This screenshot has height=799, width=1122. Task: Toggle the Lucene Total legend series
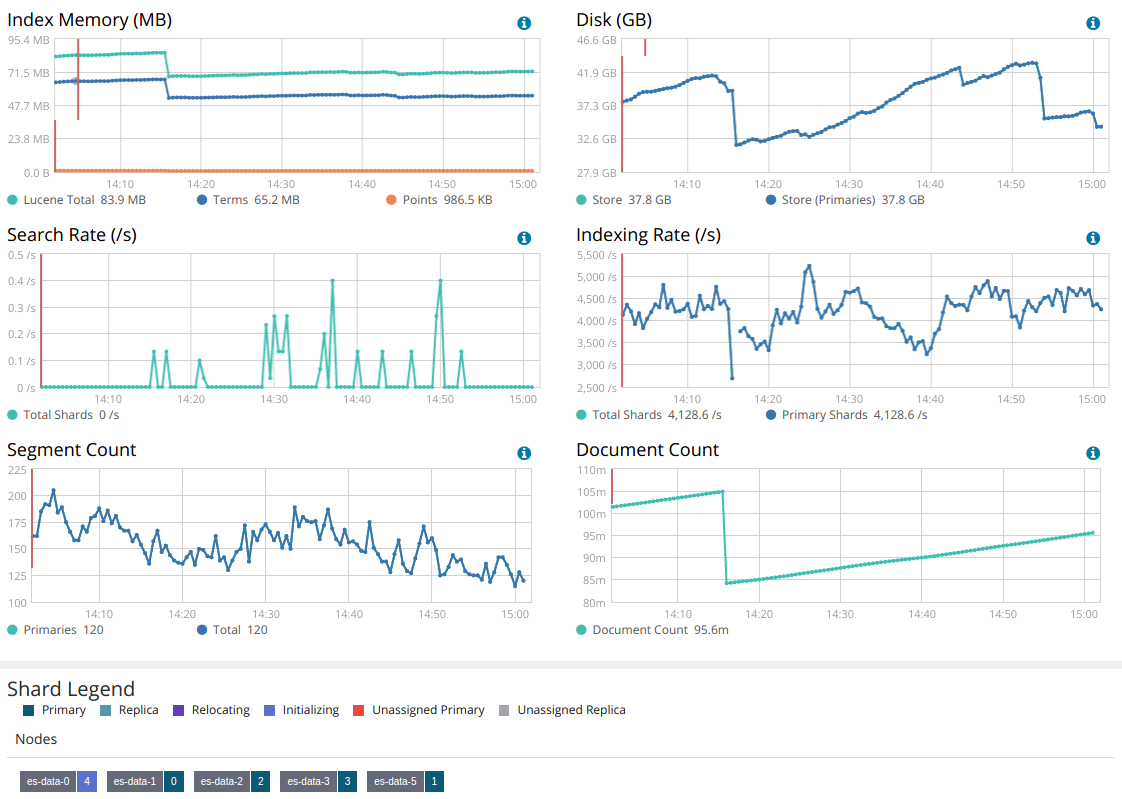click(77, 200)
